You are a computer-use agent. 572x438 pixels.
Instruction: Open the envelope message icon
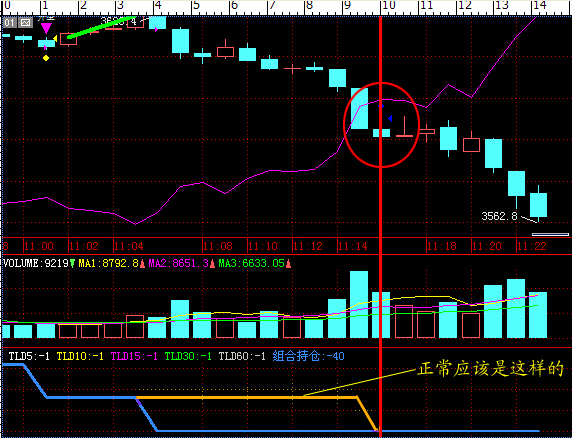coord(25,23)
